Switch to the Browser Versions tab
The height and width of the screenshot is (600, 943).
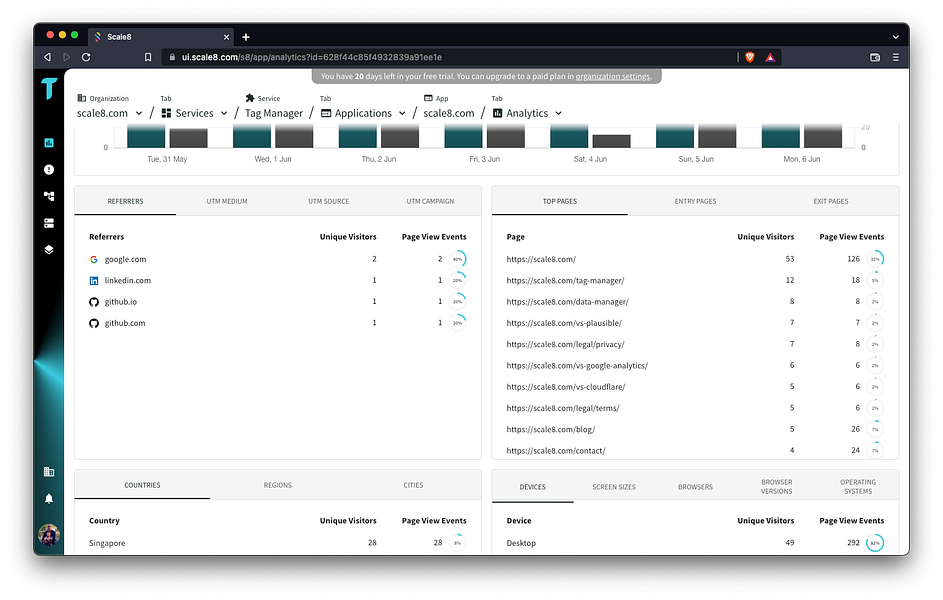[x=776, y=487]
